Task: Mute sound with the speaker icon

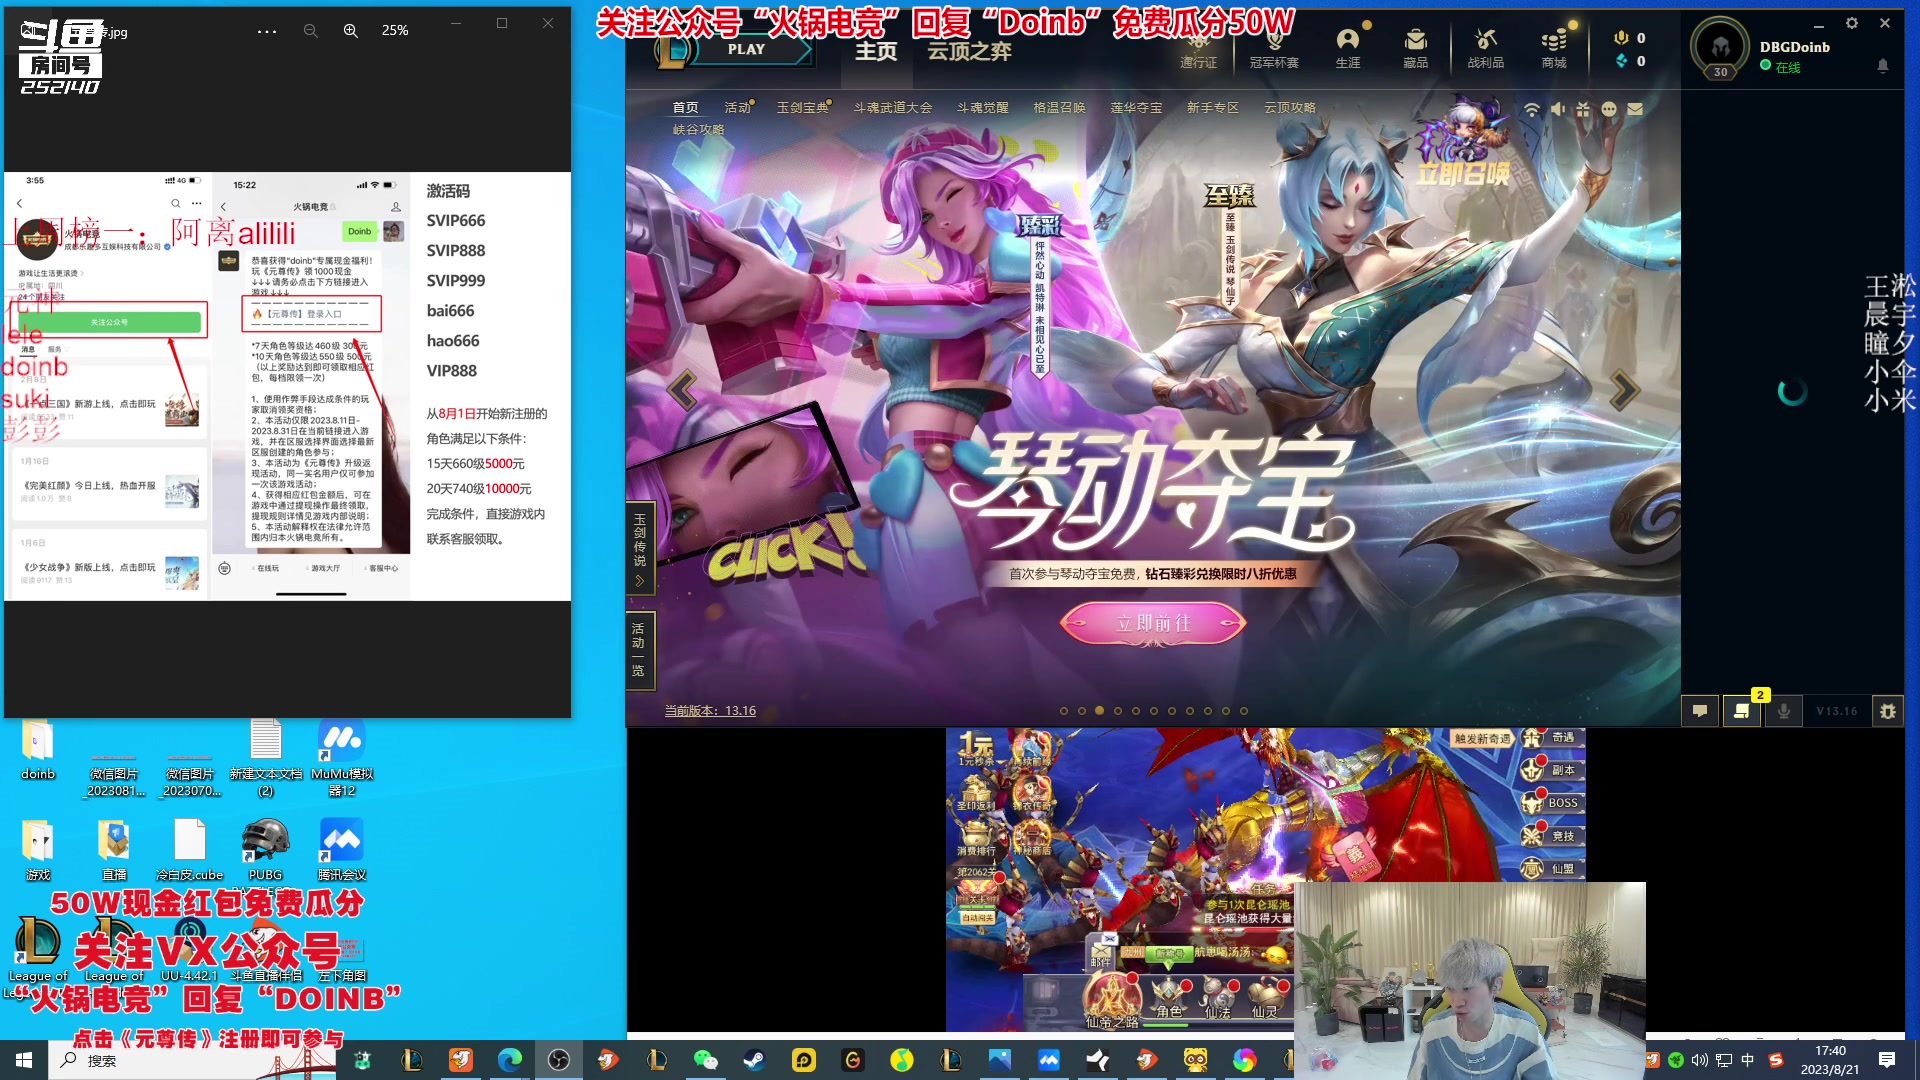Action: click(1558, 109)
